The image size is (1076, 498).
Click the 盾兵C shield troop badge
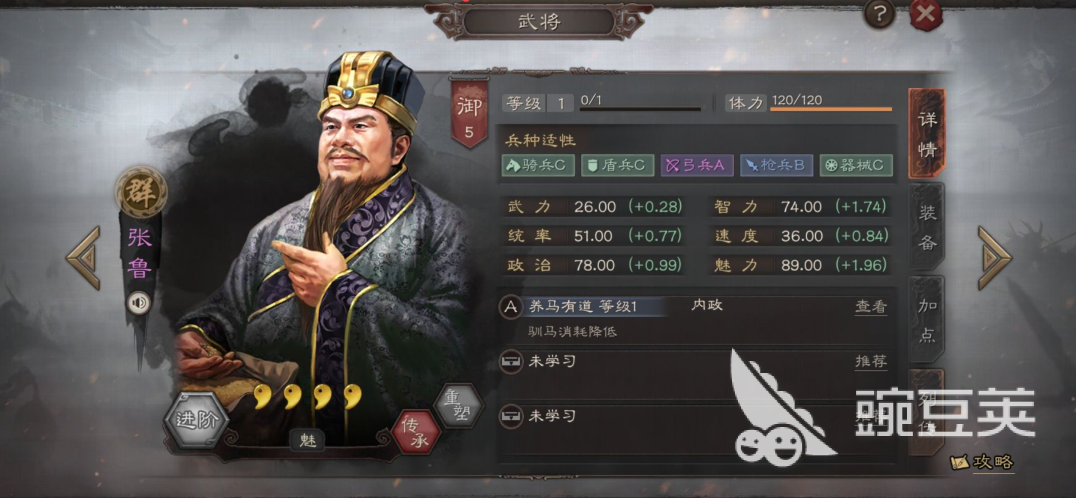(x=618, y=165)
